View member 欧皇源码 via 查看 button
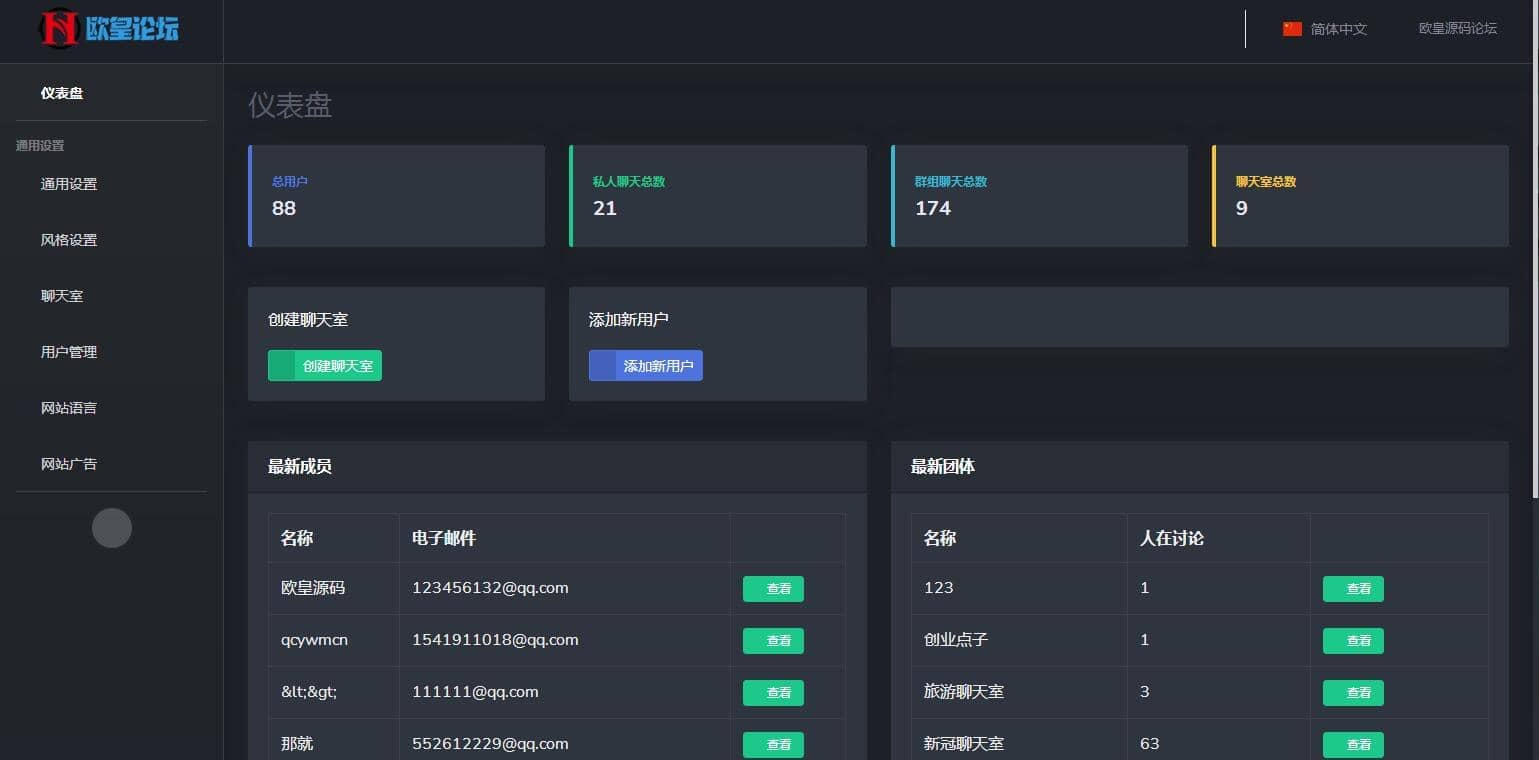1539x760 pixels. pos(773,589)
